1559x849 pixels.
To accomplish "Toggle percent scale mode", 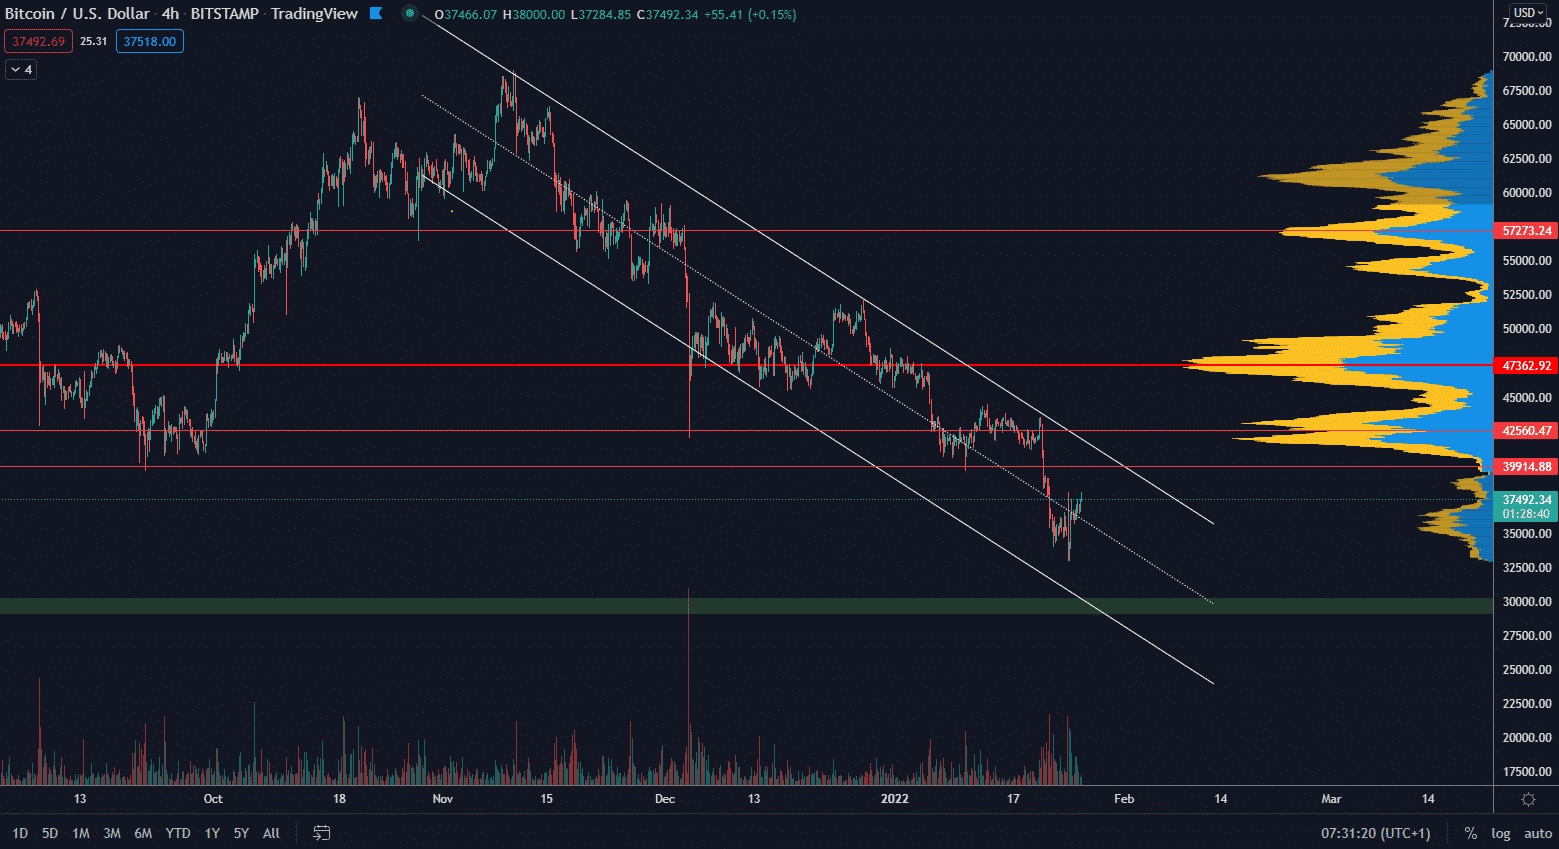I will click(1470, 833).
